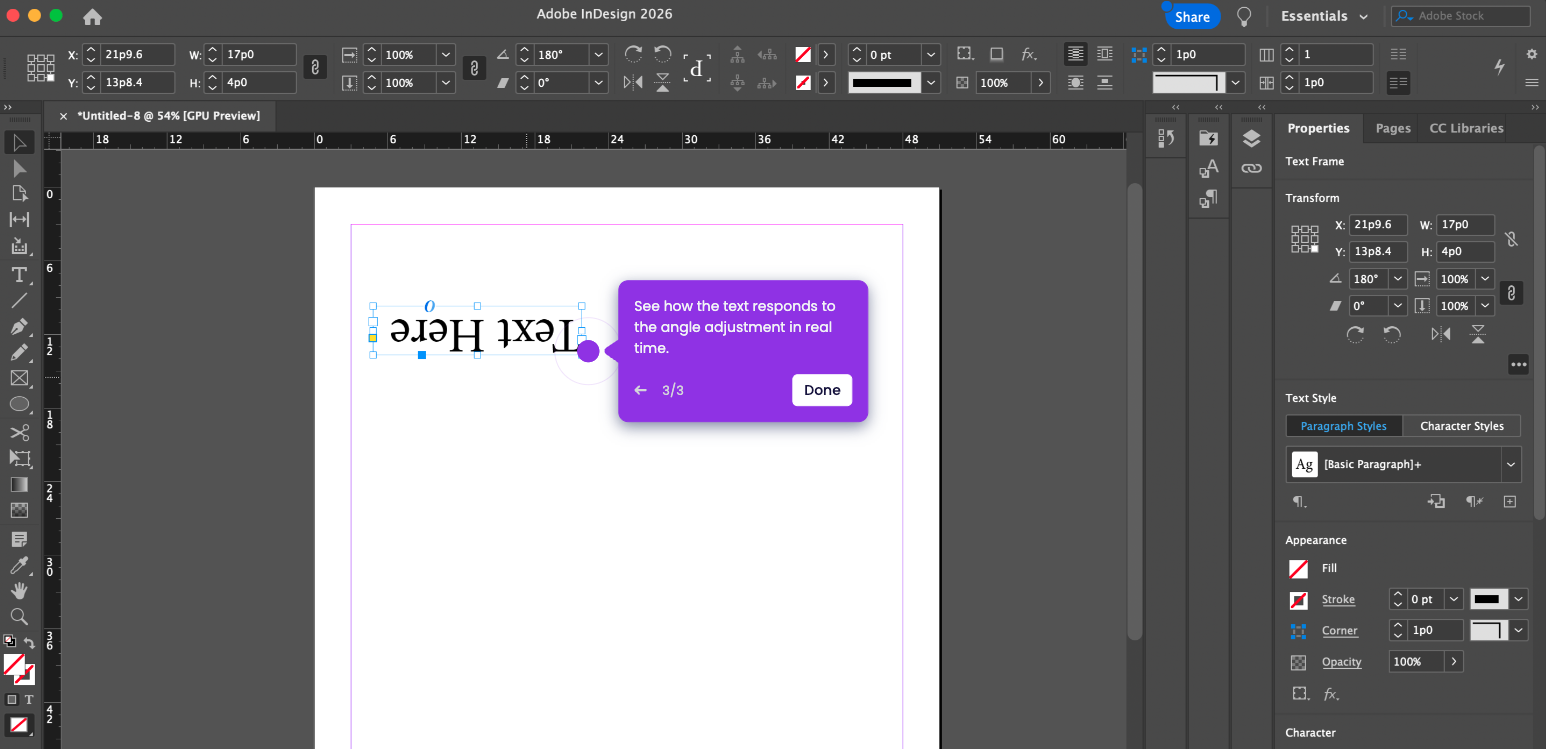Choose the Rectangle Frame tool
Viewport: 1546px width, 749px height.
pos(19,378)
